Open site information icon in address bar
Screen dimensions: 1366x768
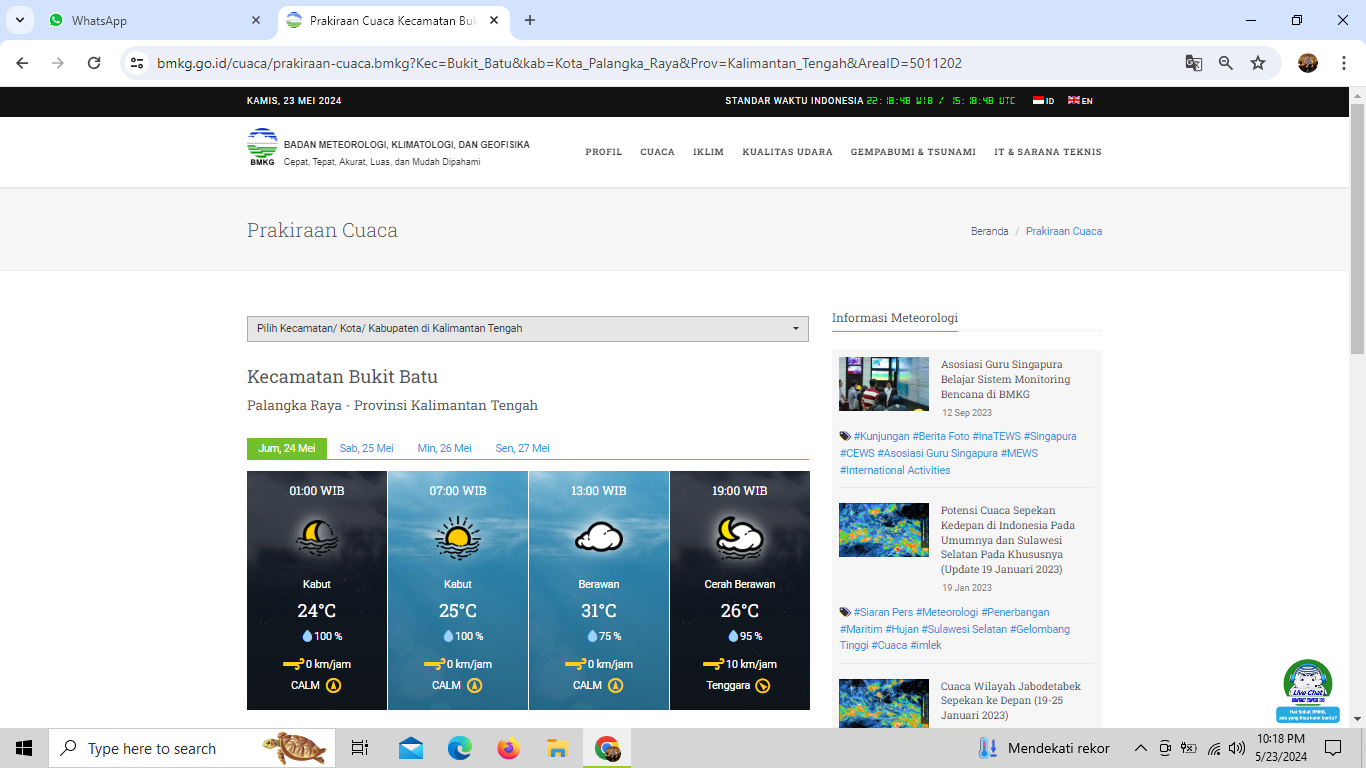point(138,63)
